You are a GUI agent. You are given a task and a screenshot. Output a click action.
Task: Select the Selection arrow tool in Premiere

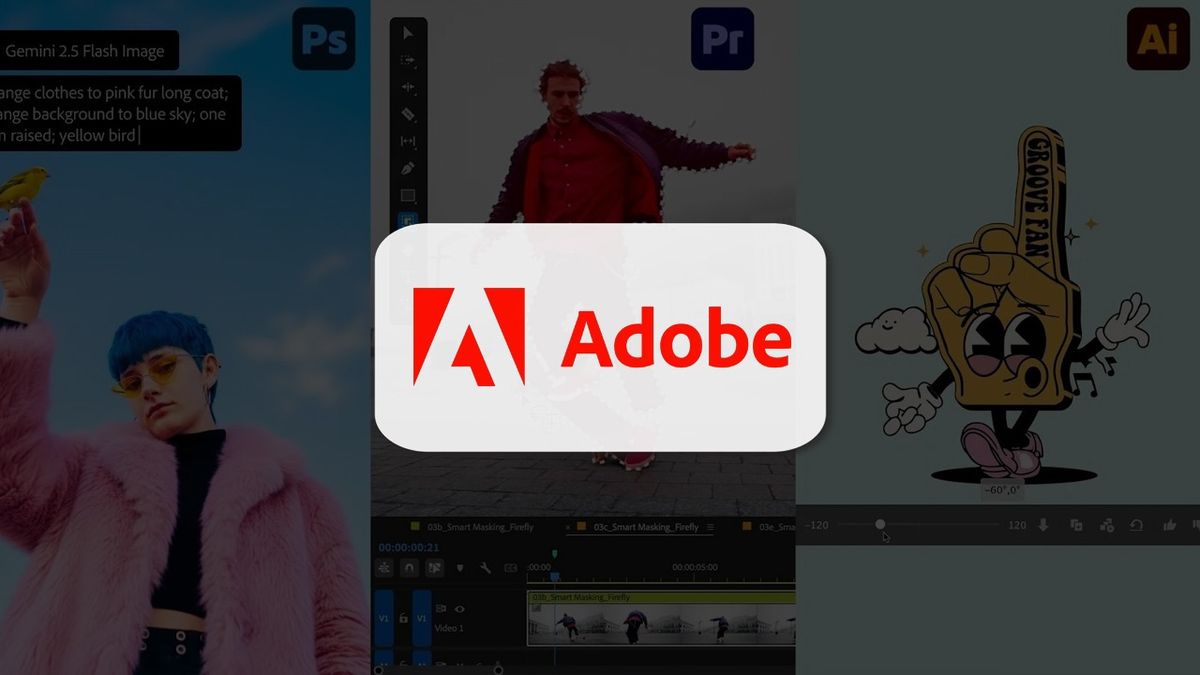click(408, 33)
